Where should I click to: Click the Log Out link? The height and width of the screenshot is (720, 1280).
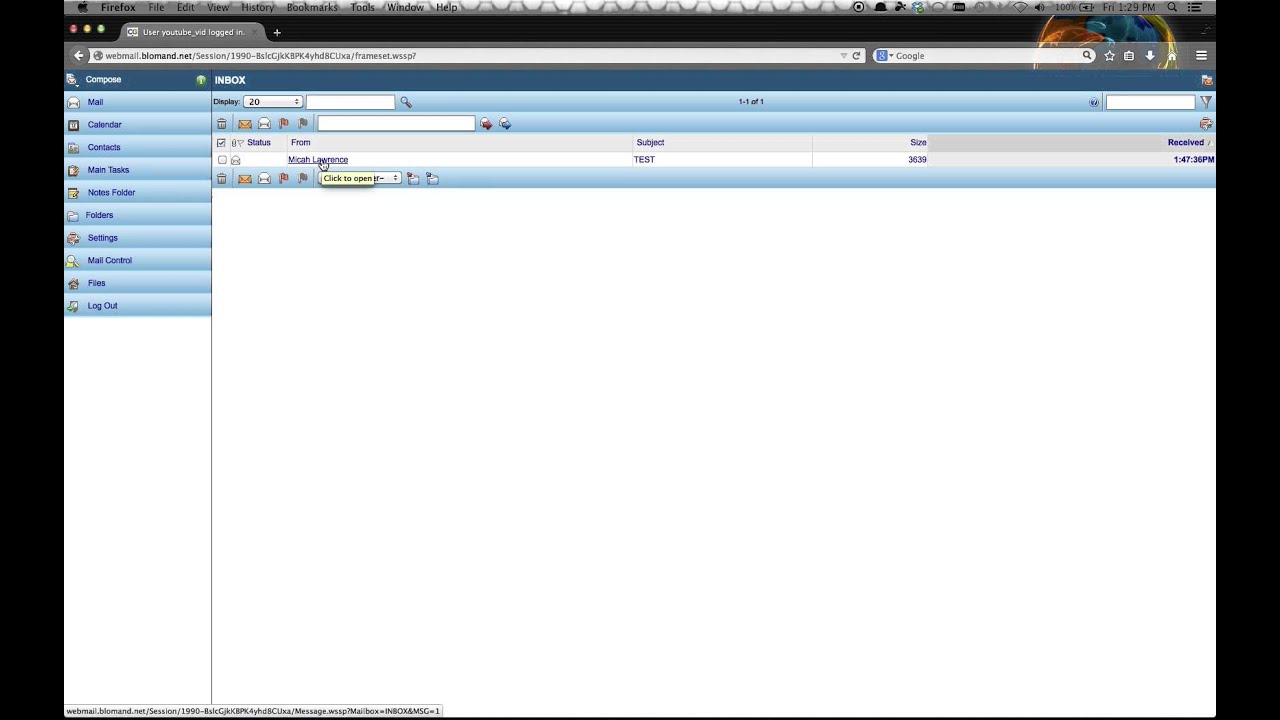click(x=102, y=306)
